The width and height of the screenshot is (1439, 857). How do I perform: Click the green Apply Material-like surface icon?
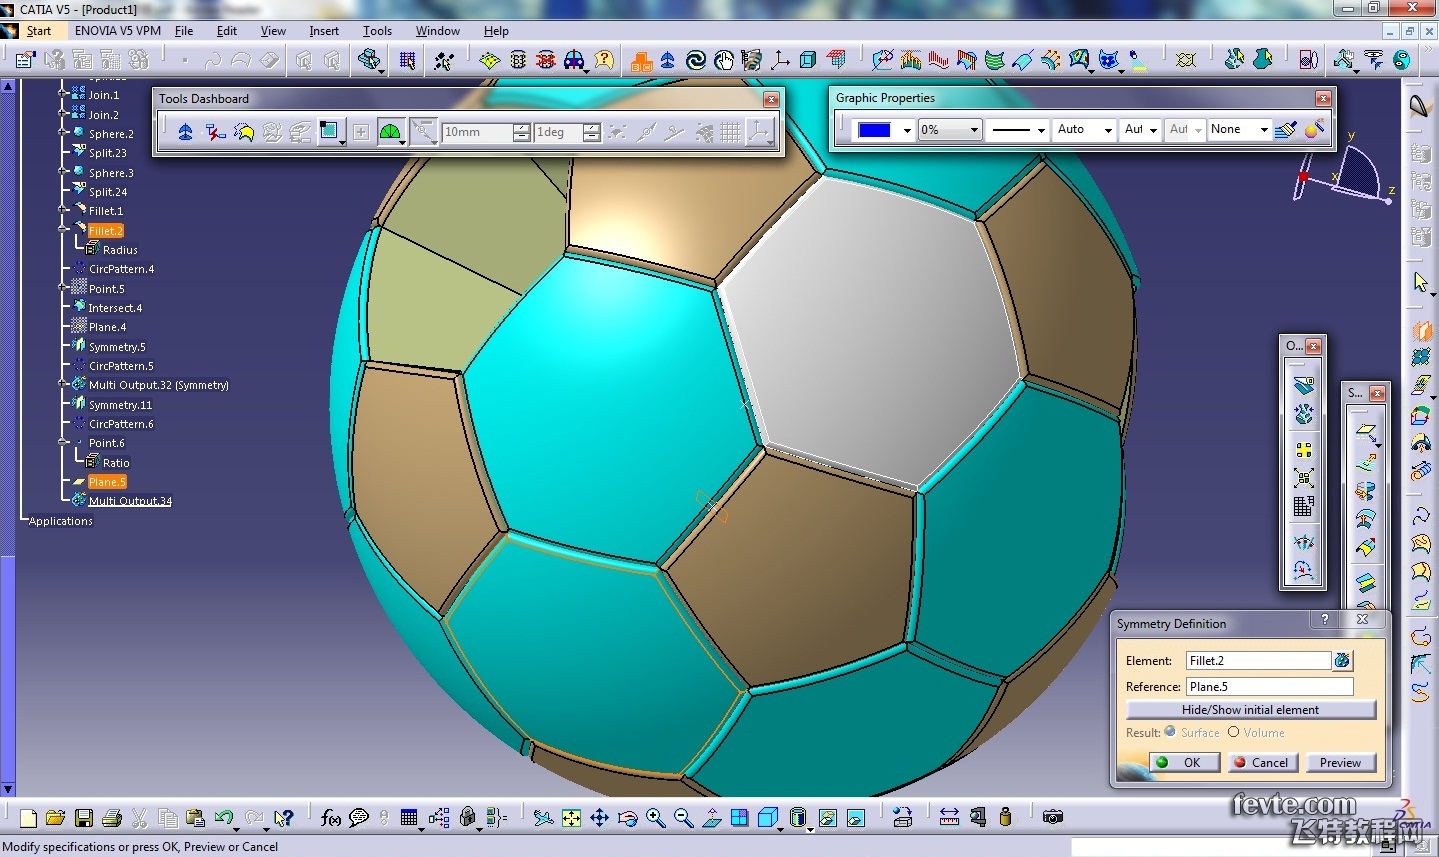[x=994, y=61]
